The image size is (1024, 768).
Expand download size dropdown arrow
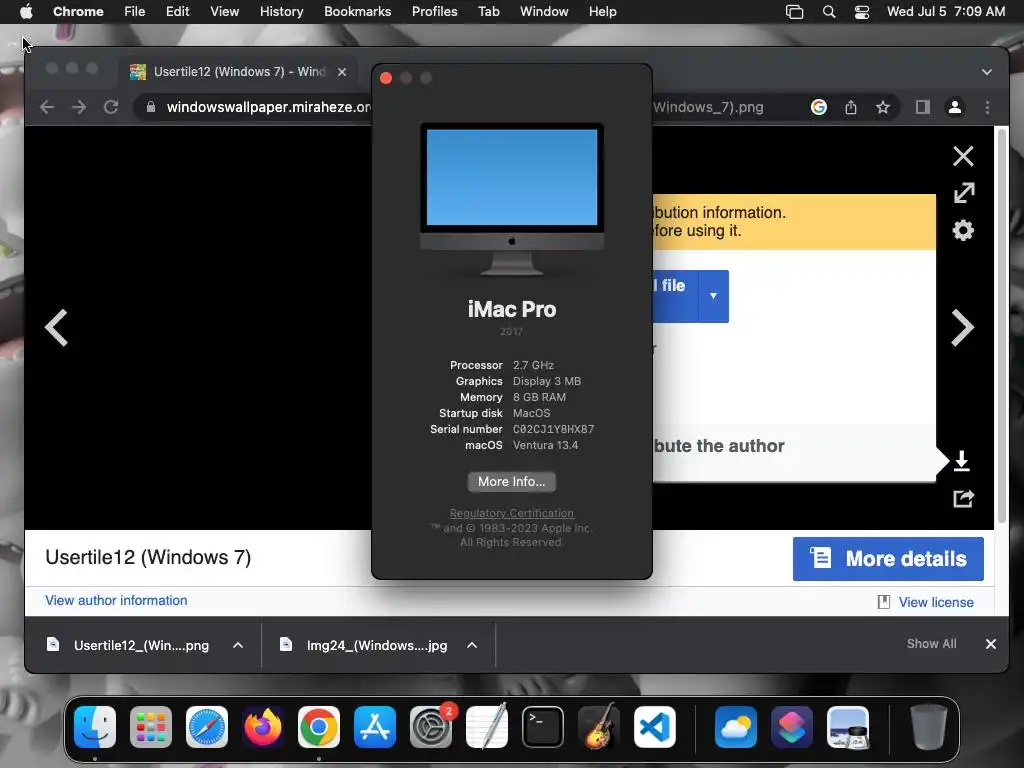pos(713,296)
